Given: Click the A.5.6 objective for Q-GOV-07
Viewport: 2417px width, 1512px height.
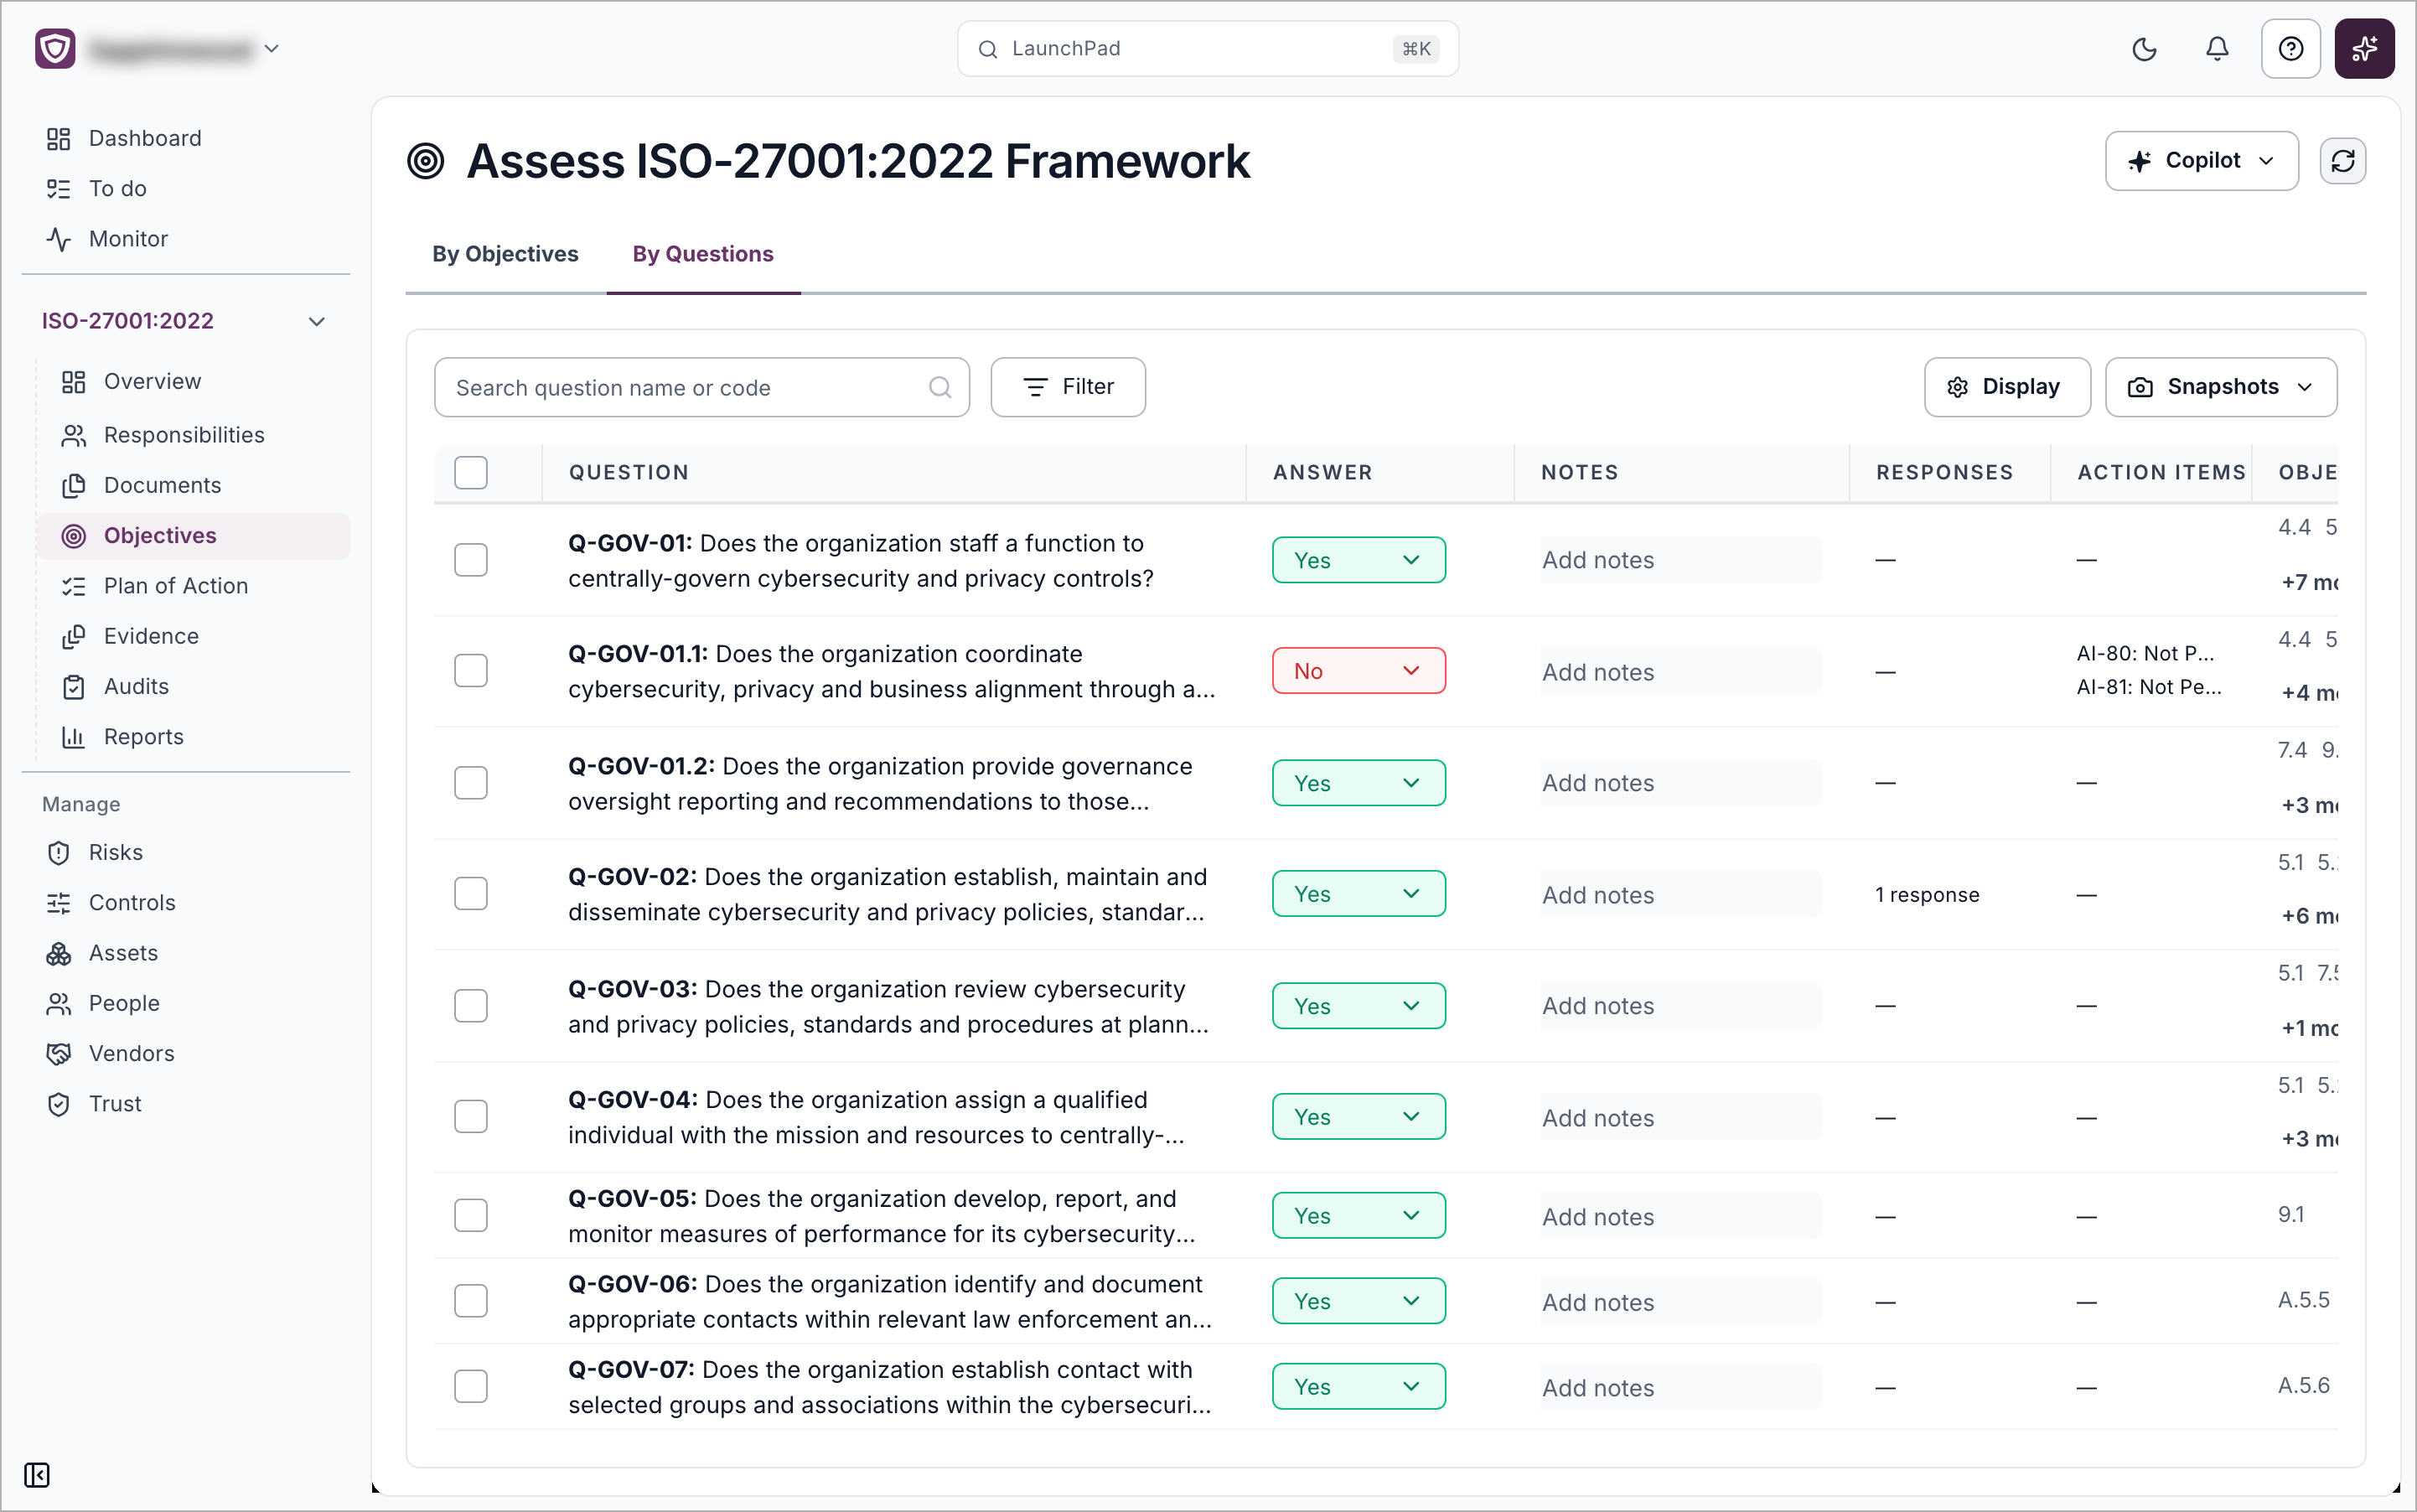Looking at the screenshot, I should coord(2303,1385).
